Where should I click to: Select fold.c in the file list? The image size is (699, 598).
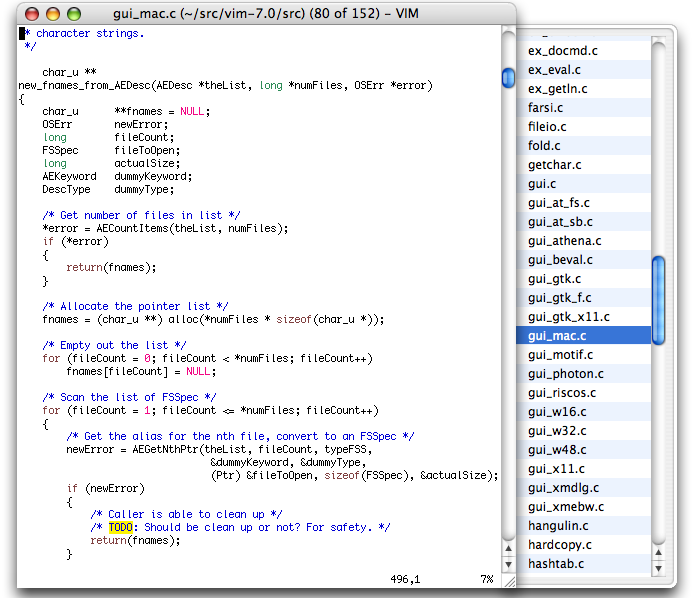coord(583,146)
